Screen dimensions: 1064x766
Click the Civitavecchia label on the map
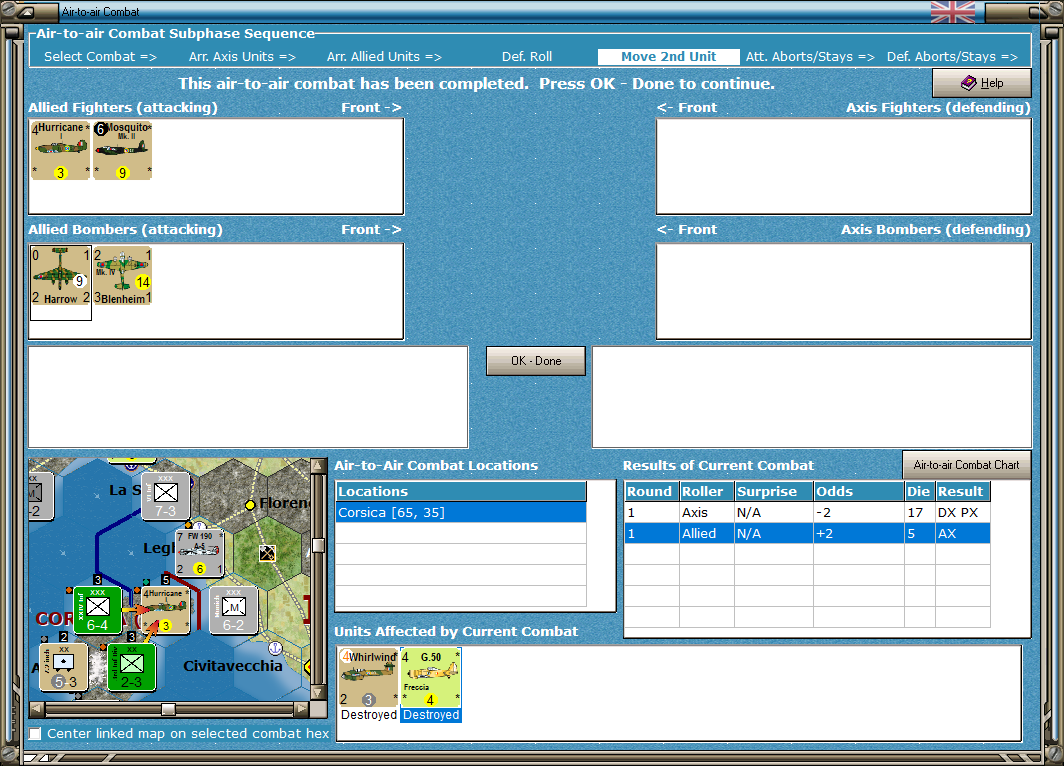click(232, 666)
